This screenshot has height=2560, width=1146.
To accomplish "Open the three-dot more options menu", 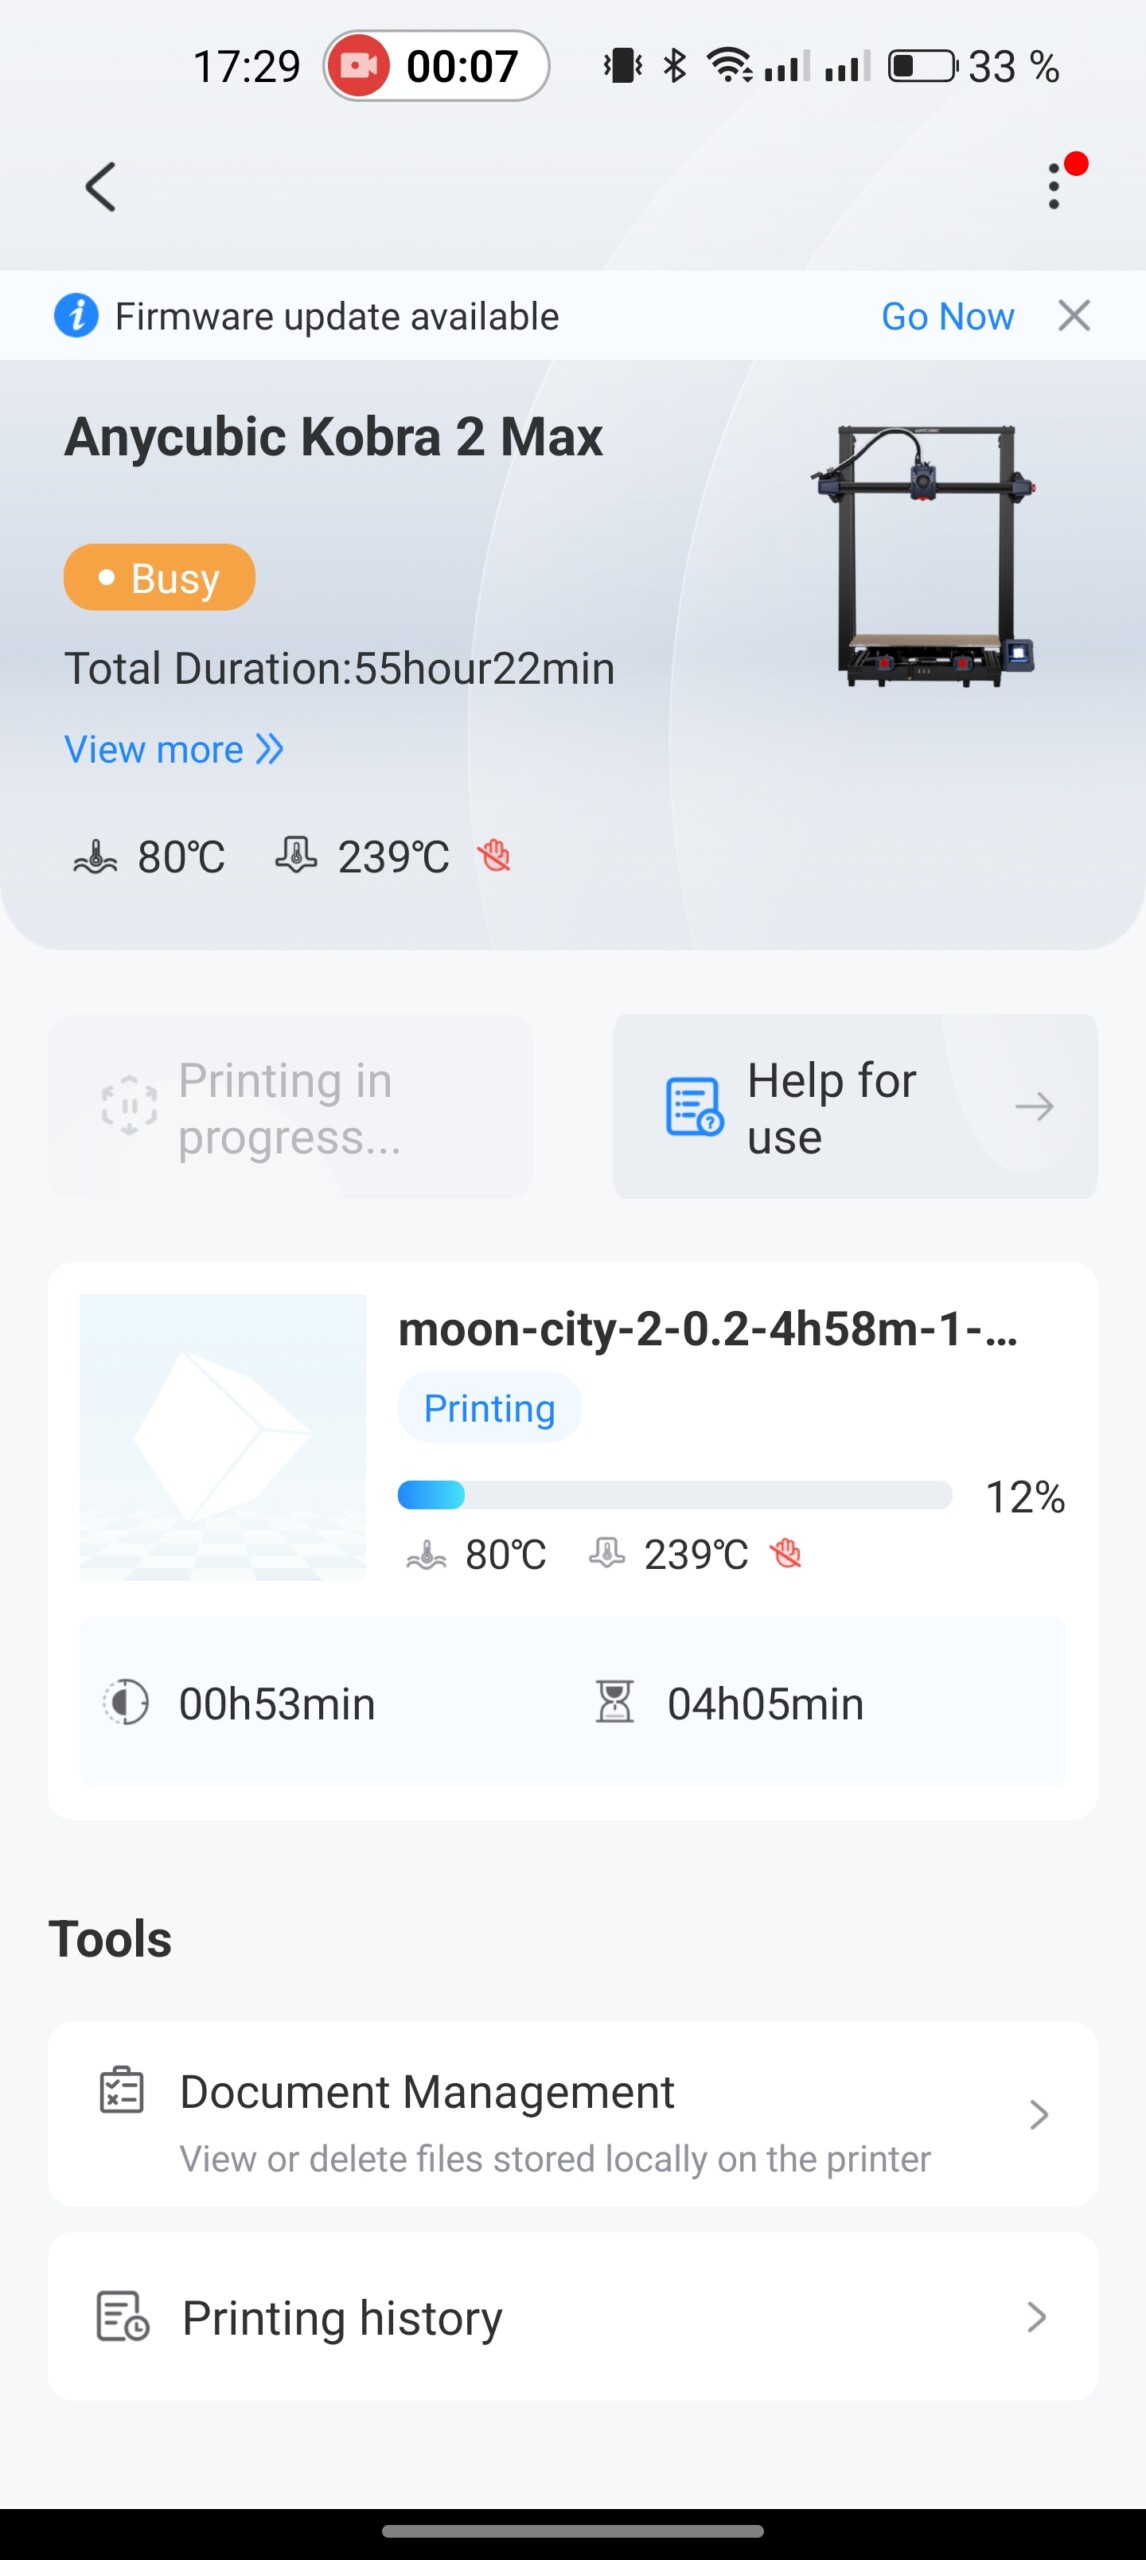I will pyautogui.click(x=1055, y=186).
